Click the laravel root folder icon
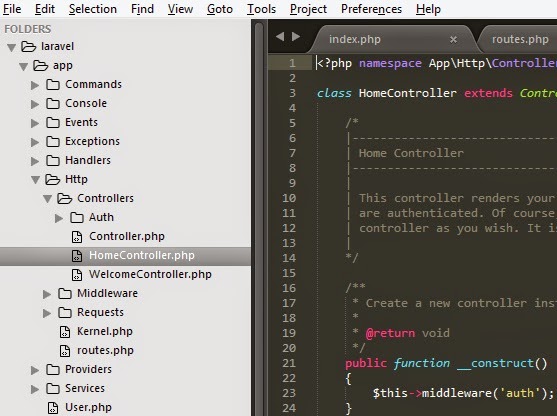Image resolution: width=557 pixels, height=416 pixels. point(28,47)
